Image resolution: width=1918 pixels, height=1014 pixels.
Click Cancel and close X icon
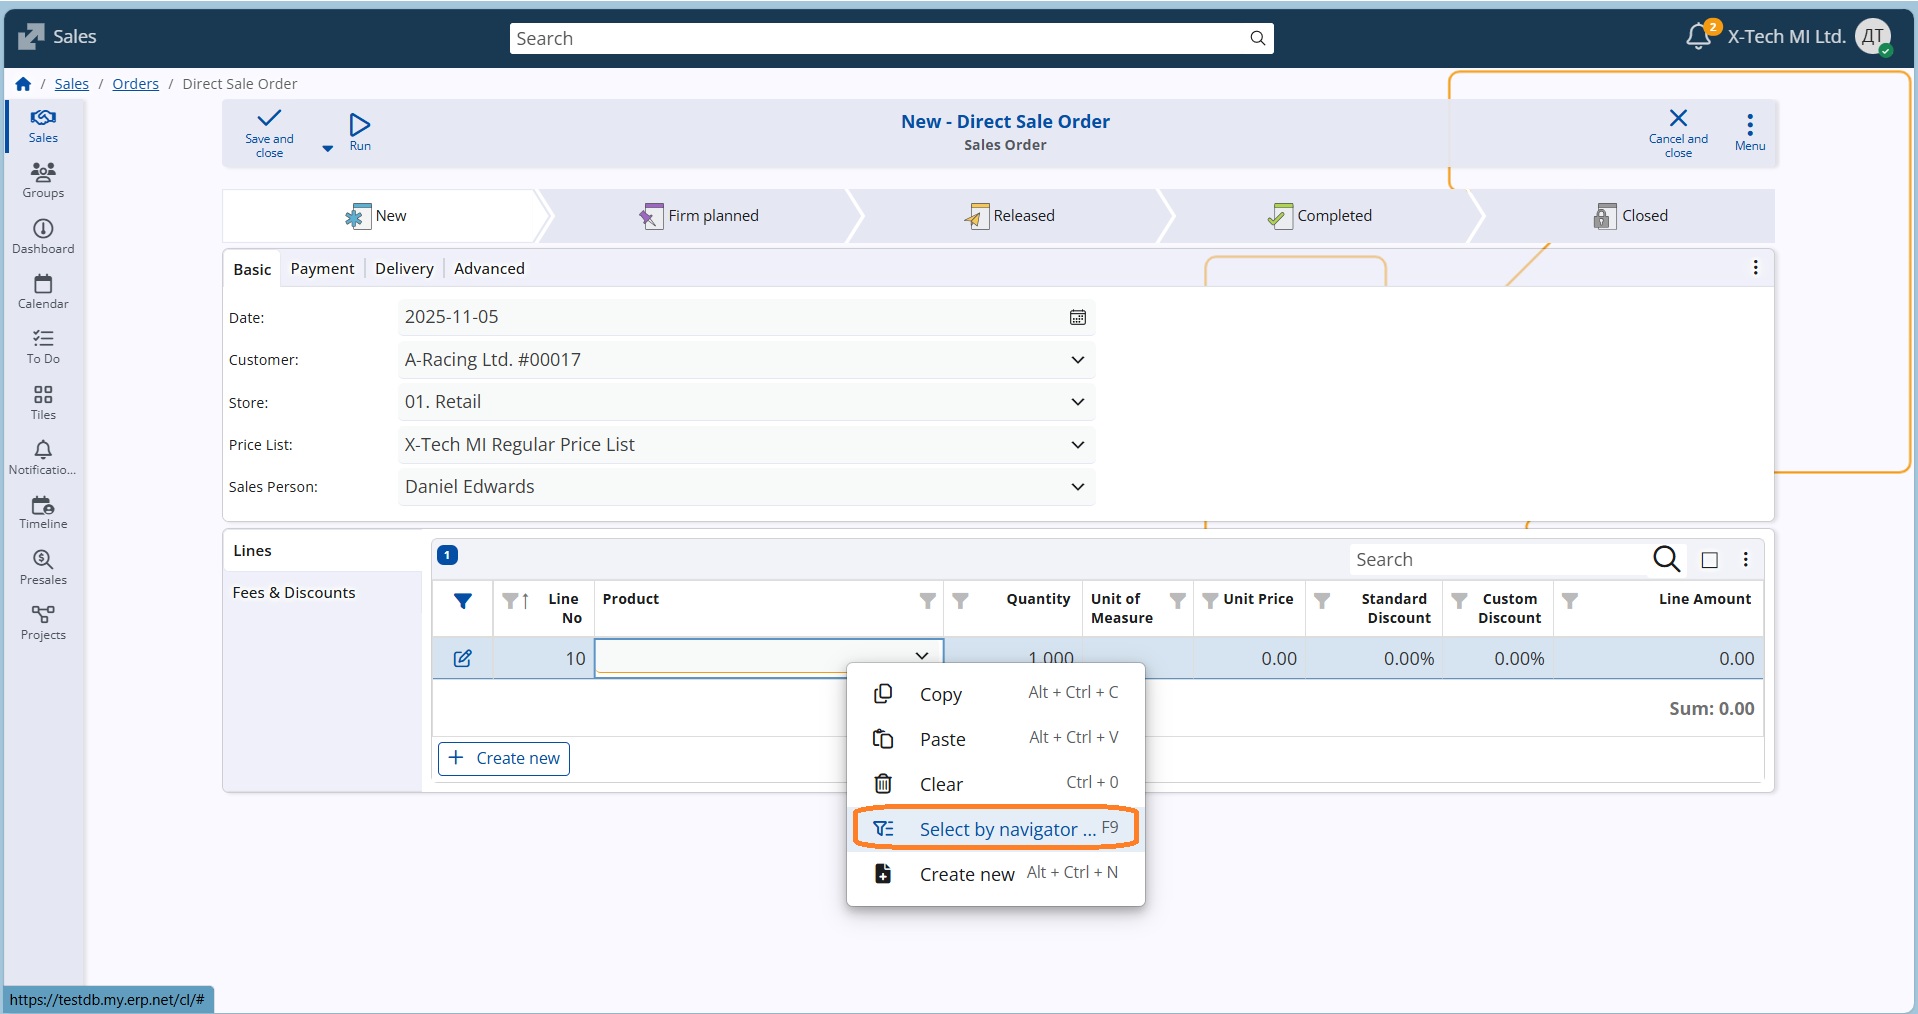[x=1678, y=118]
